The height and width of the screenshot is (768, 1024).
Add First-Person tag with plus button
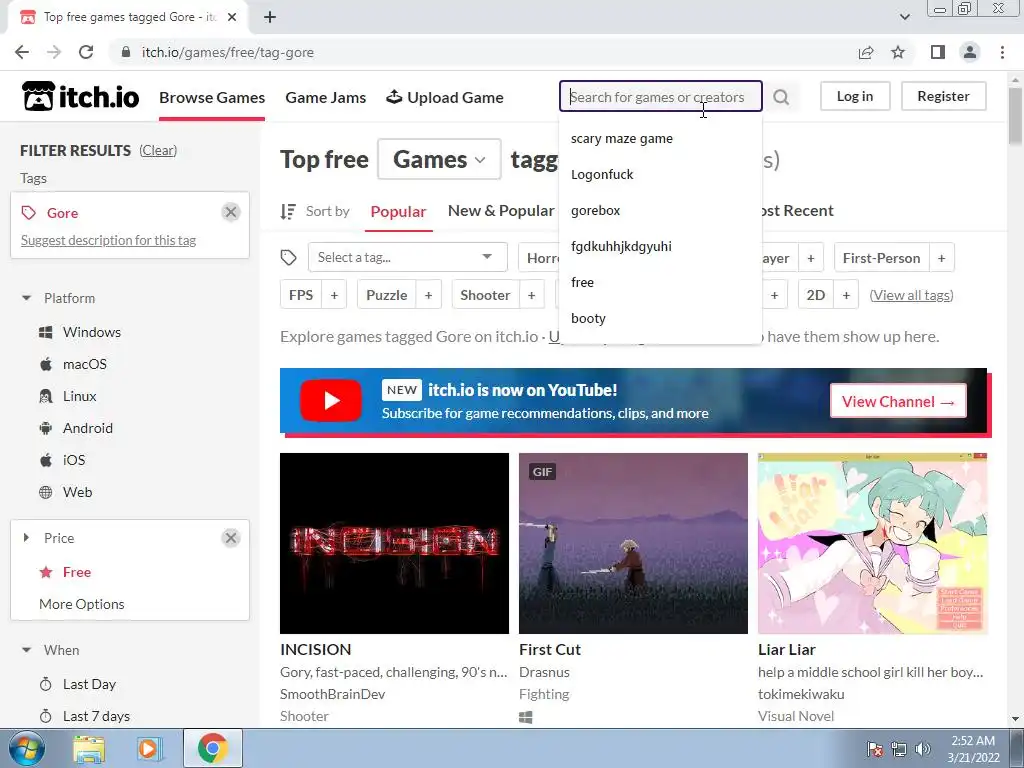tap(942, 258)
